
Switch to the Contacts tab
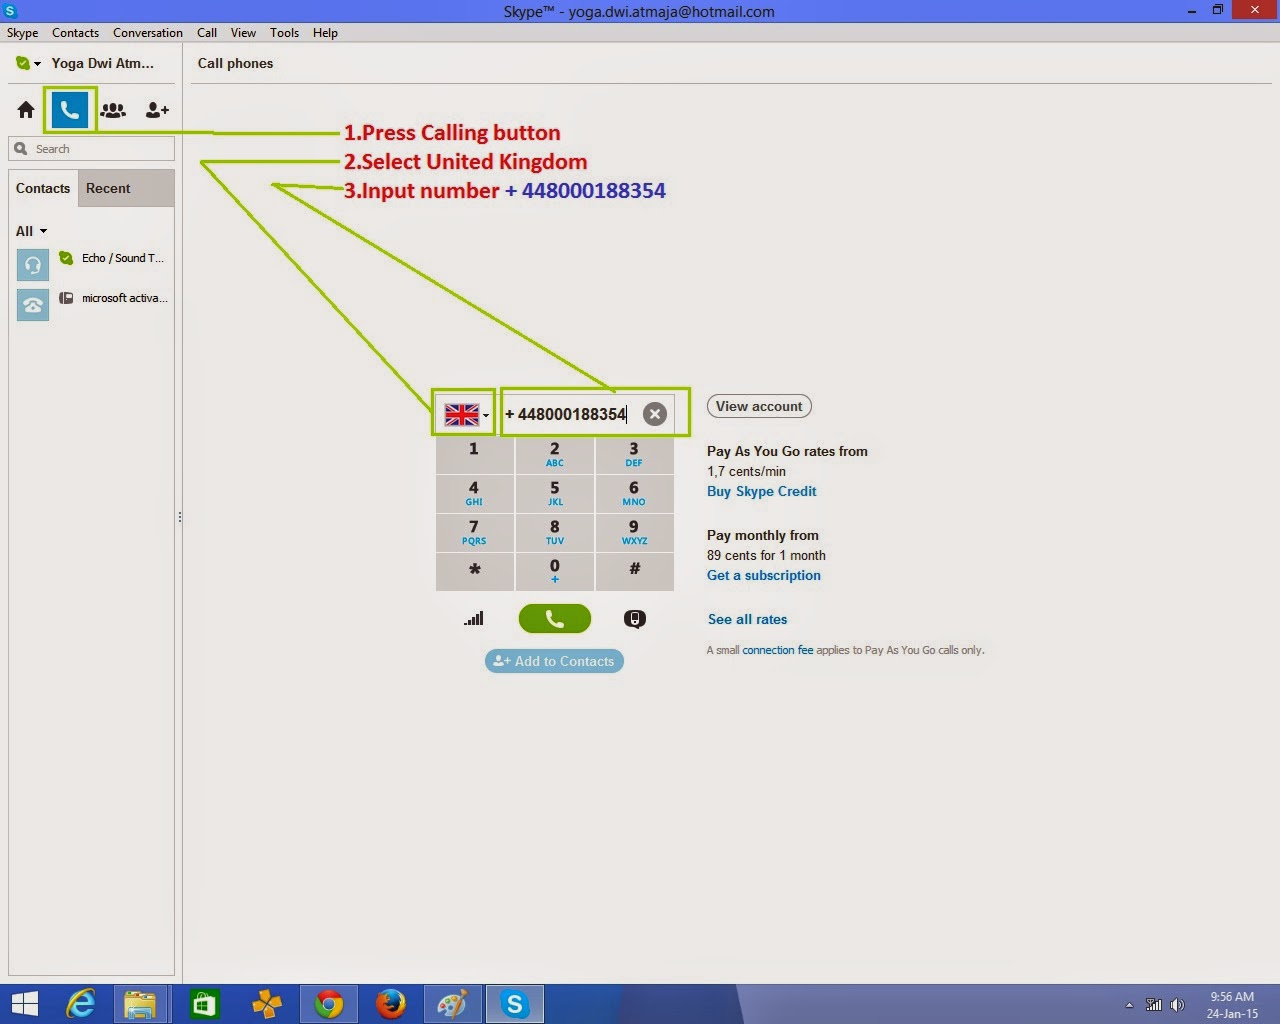pos(43,188)
